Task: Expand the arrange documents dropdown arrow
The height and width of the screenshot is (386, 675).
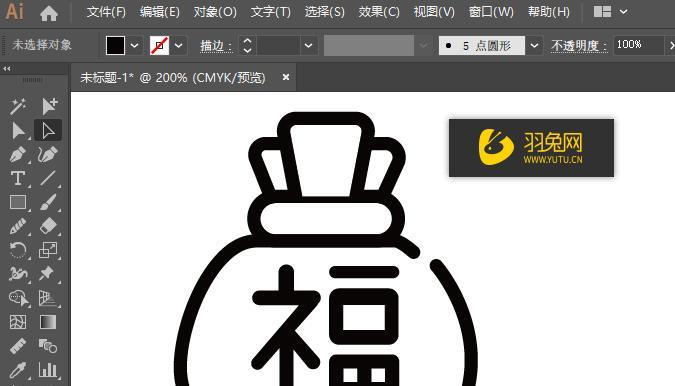Action: (623, 12)
